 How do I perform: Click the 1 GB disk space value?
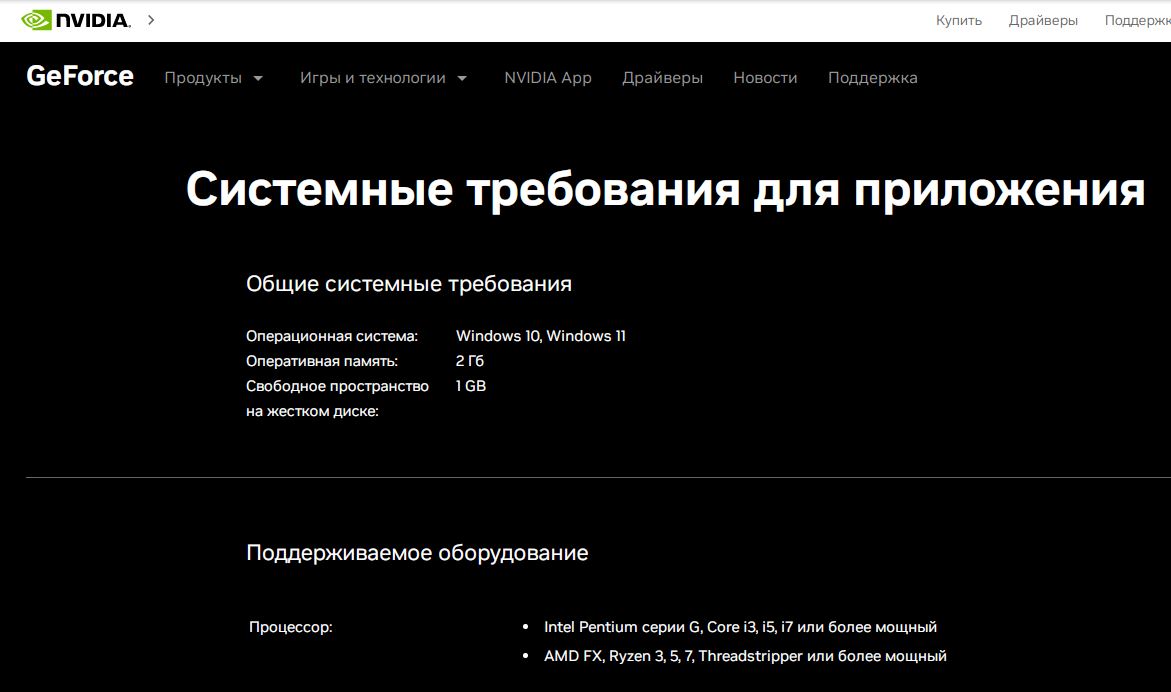pyautogui.click(x=470, y=386)
